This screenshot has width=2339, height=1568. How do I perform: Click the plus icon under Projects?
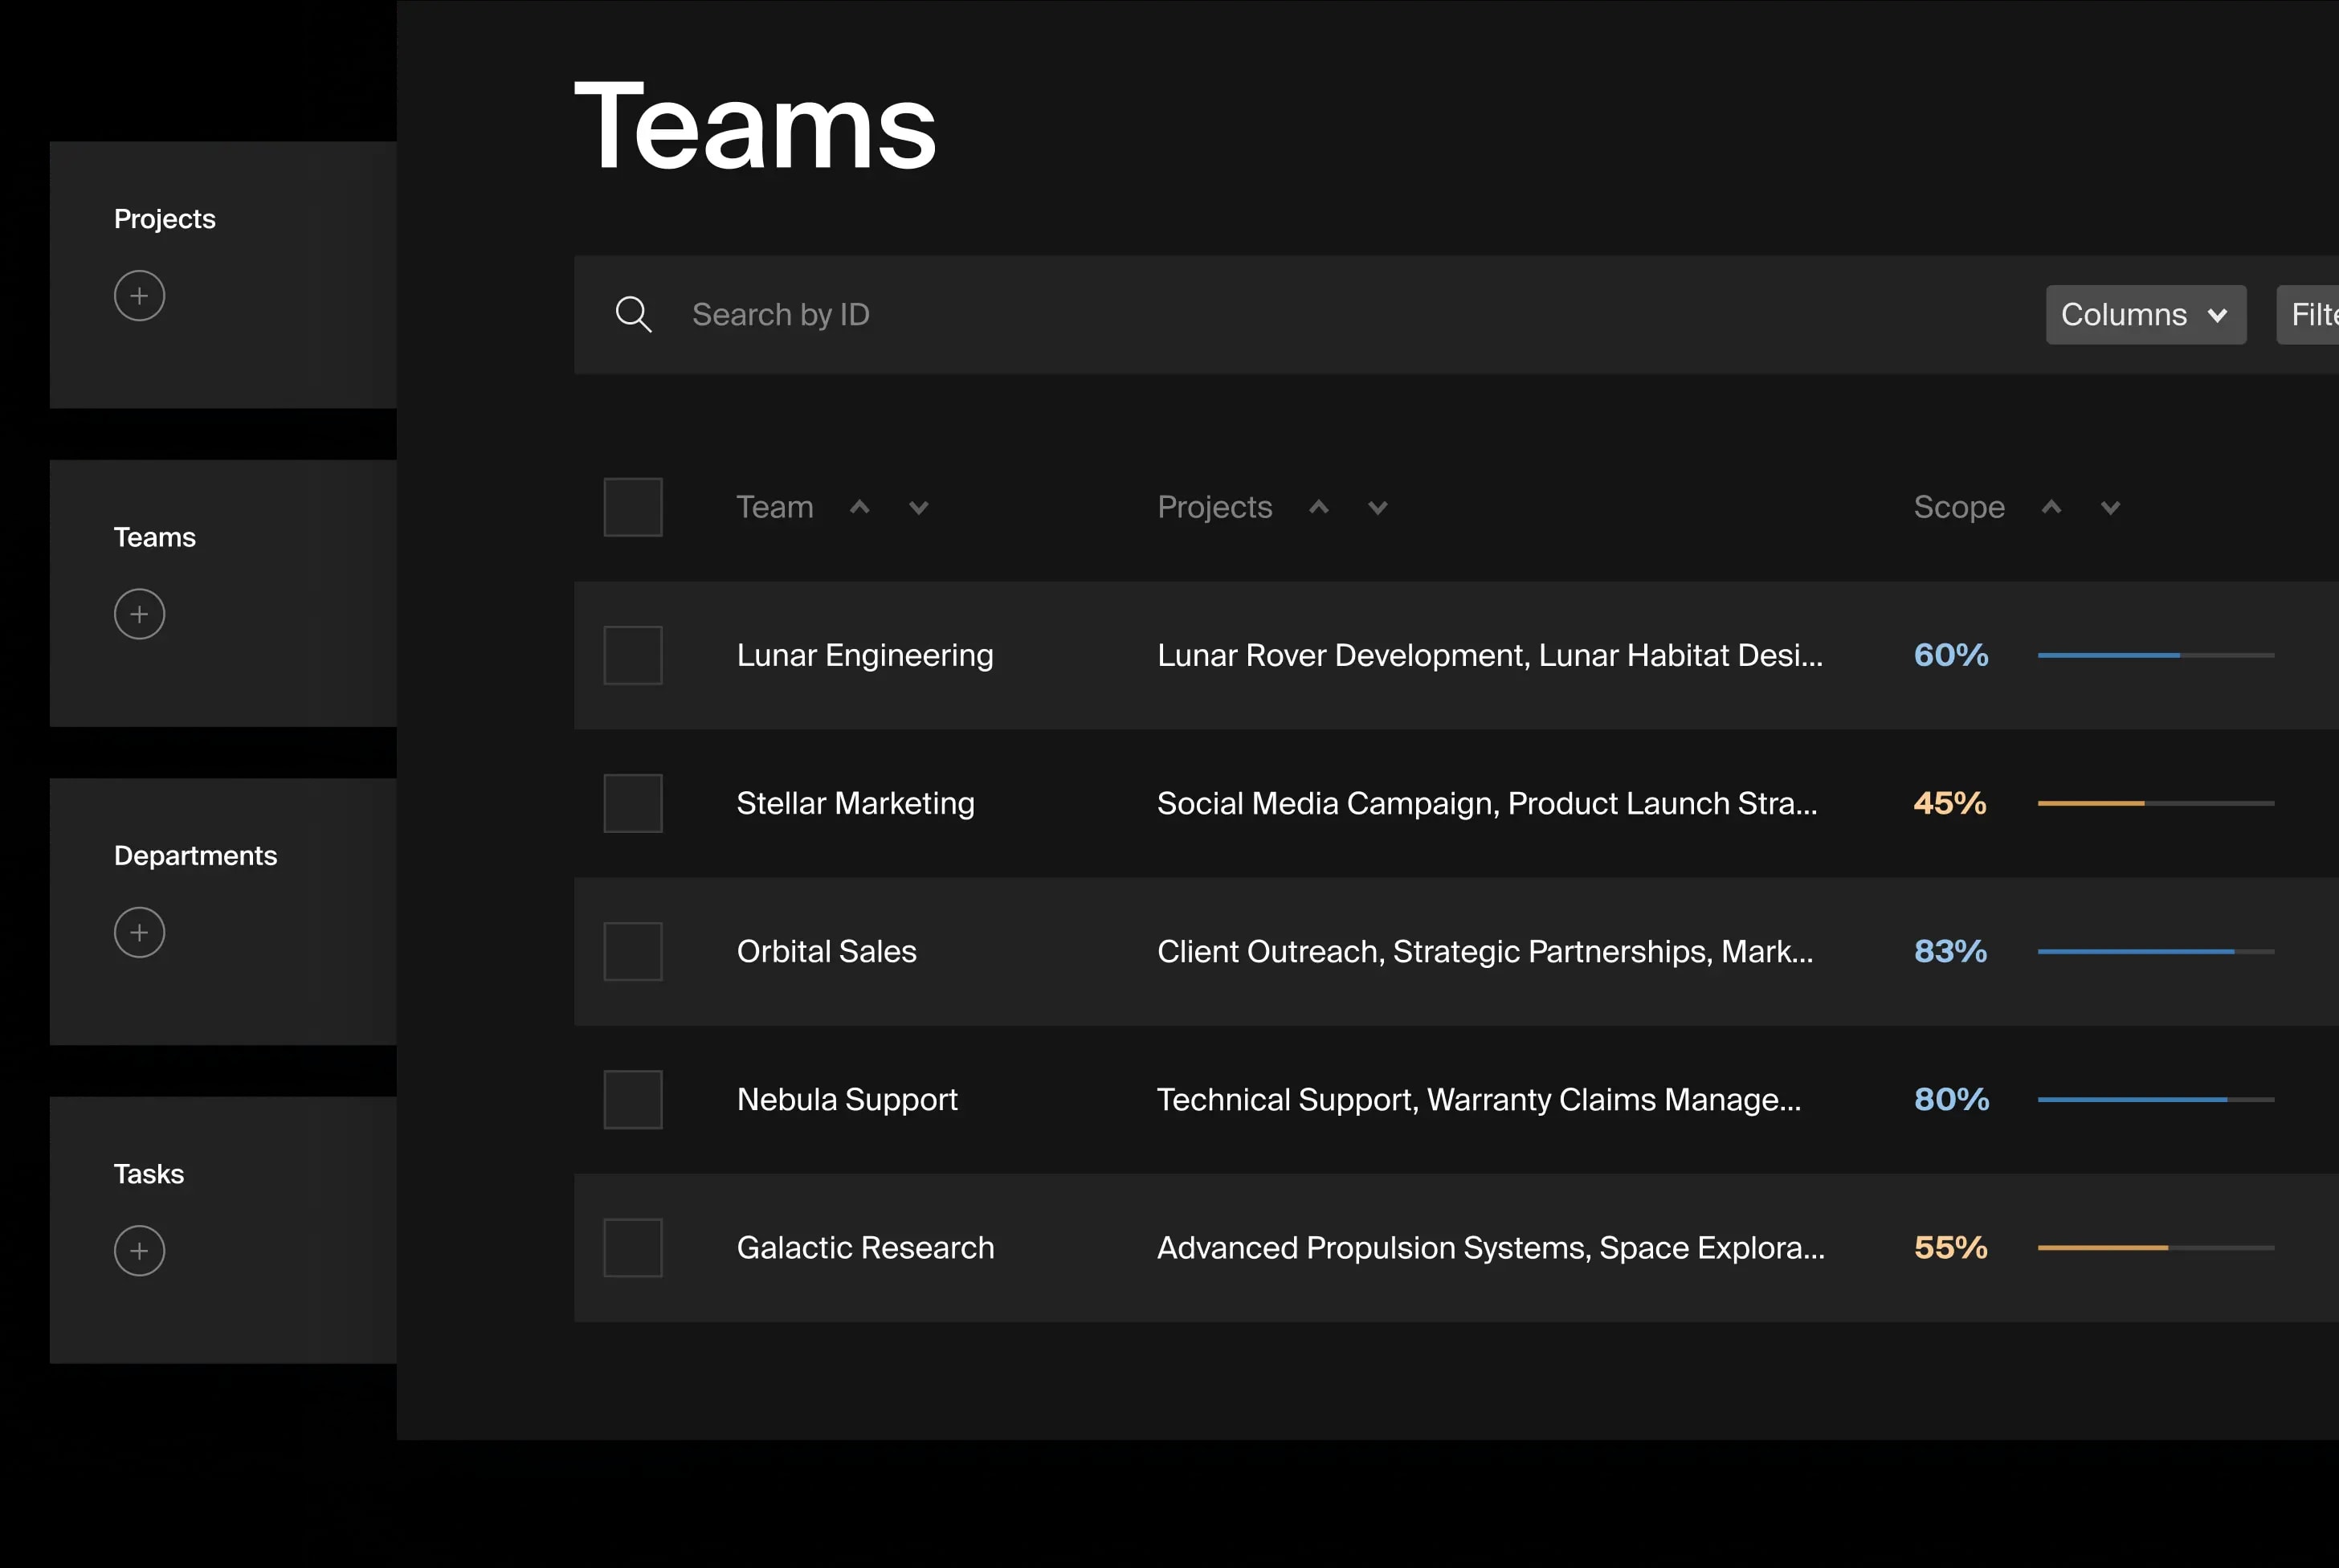click(139, 296)
